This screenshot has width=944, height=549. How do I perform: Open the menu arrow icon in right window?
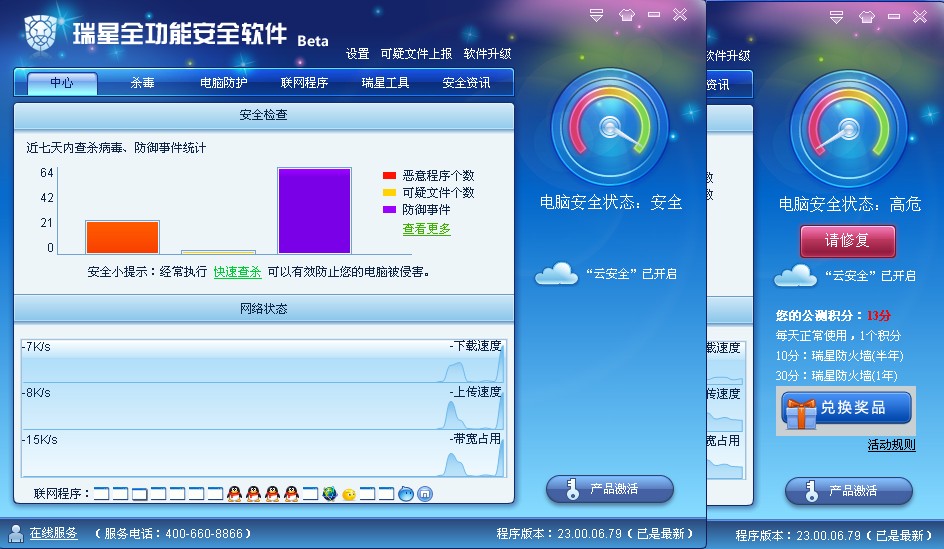point(836,17)
